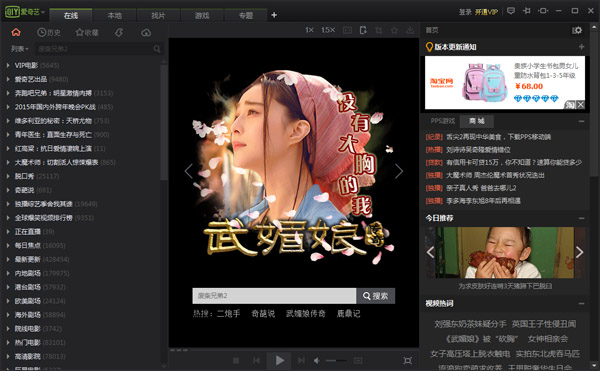The image size is (600, 371).
Task: Click hot search term 二炮手
Action: click(228, 314)
